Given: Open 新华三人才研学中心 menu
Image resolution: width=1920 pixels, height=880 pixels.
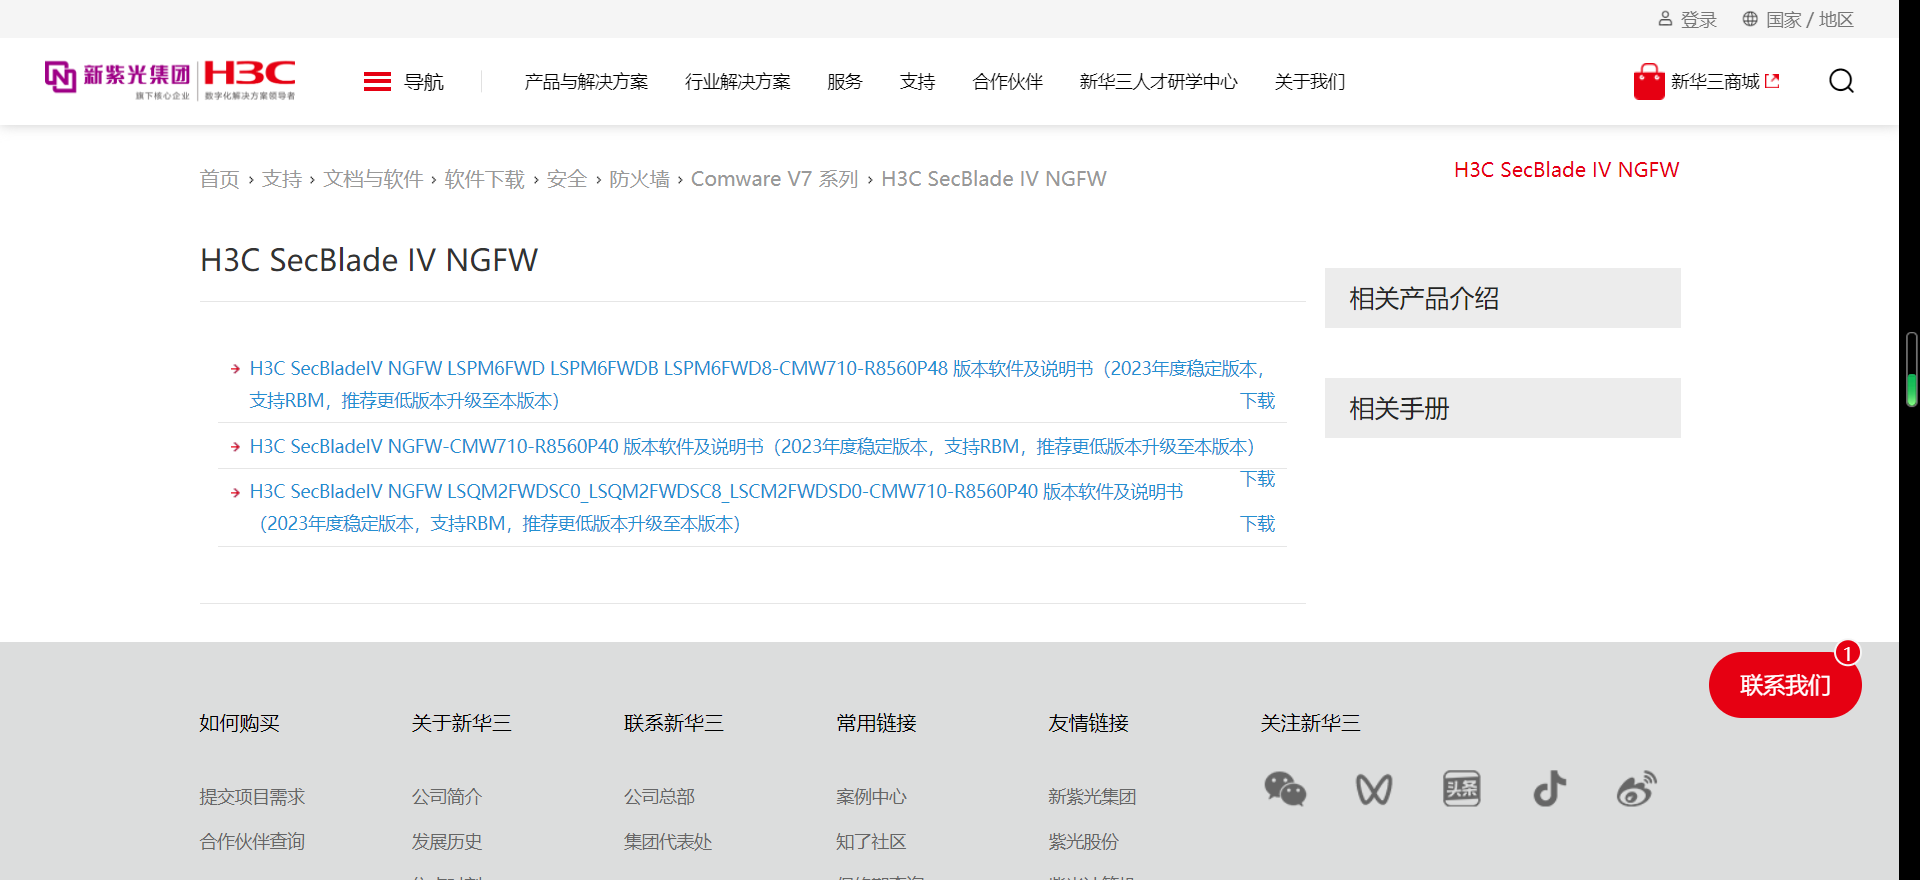Looking at the screenshot, I should point(1159,82).
